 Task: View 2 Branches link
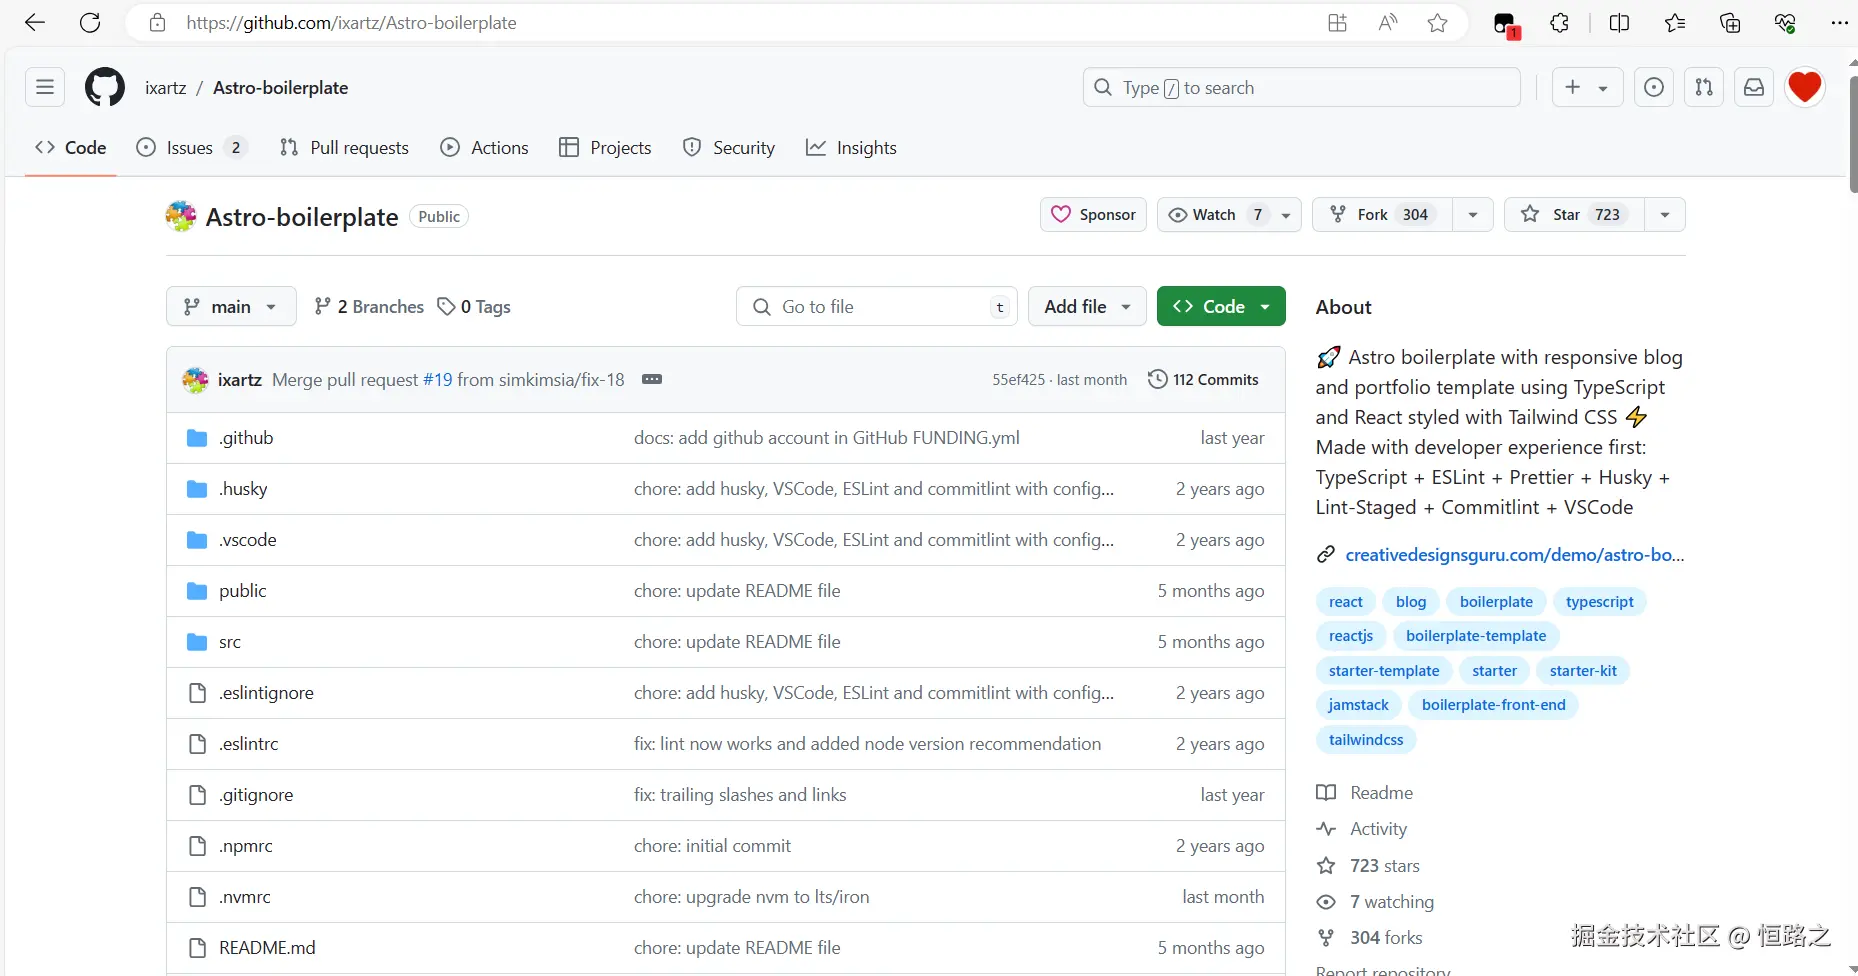pyautogui.click(x=369, y=307)
